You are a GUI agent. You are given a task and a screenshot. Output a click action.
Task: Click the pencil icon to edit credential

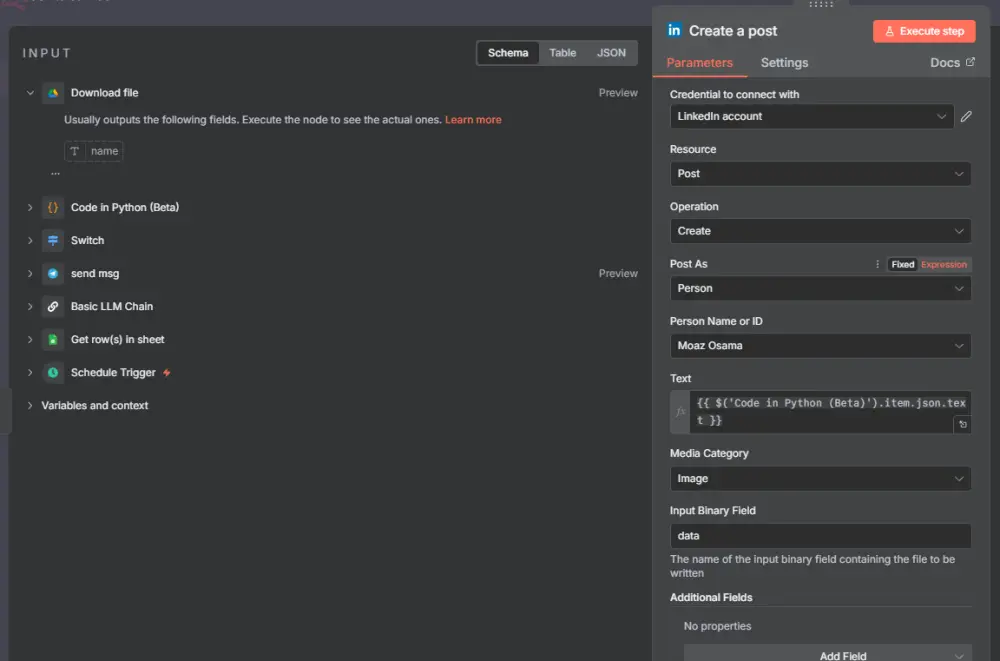966,117
